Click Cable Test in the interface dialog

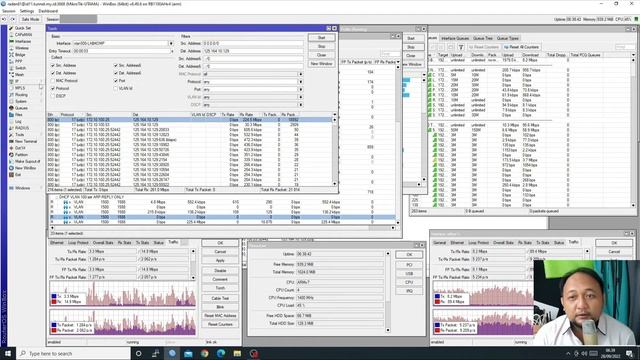click(220, 298)
